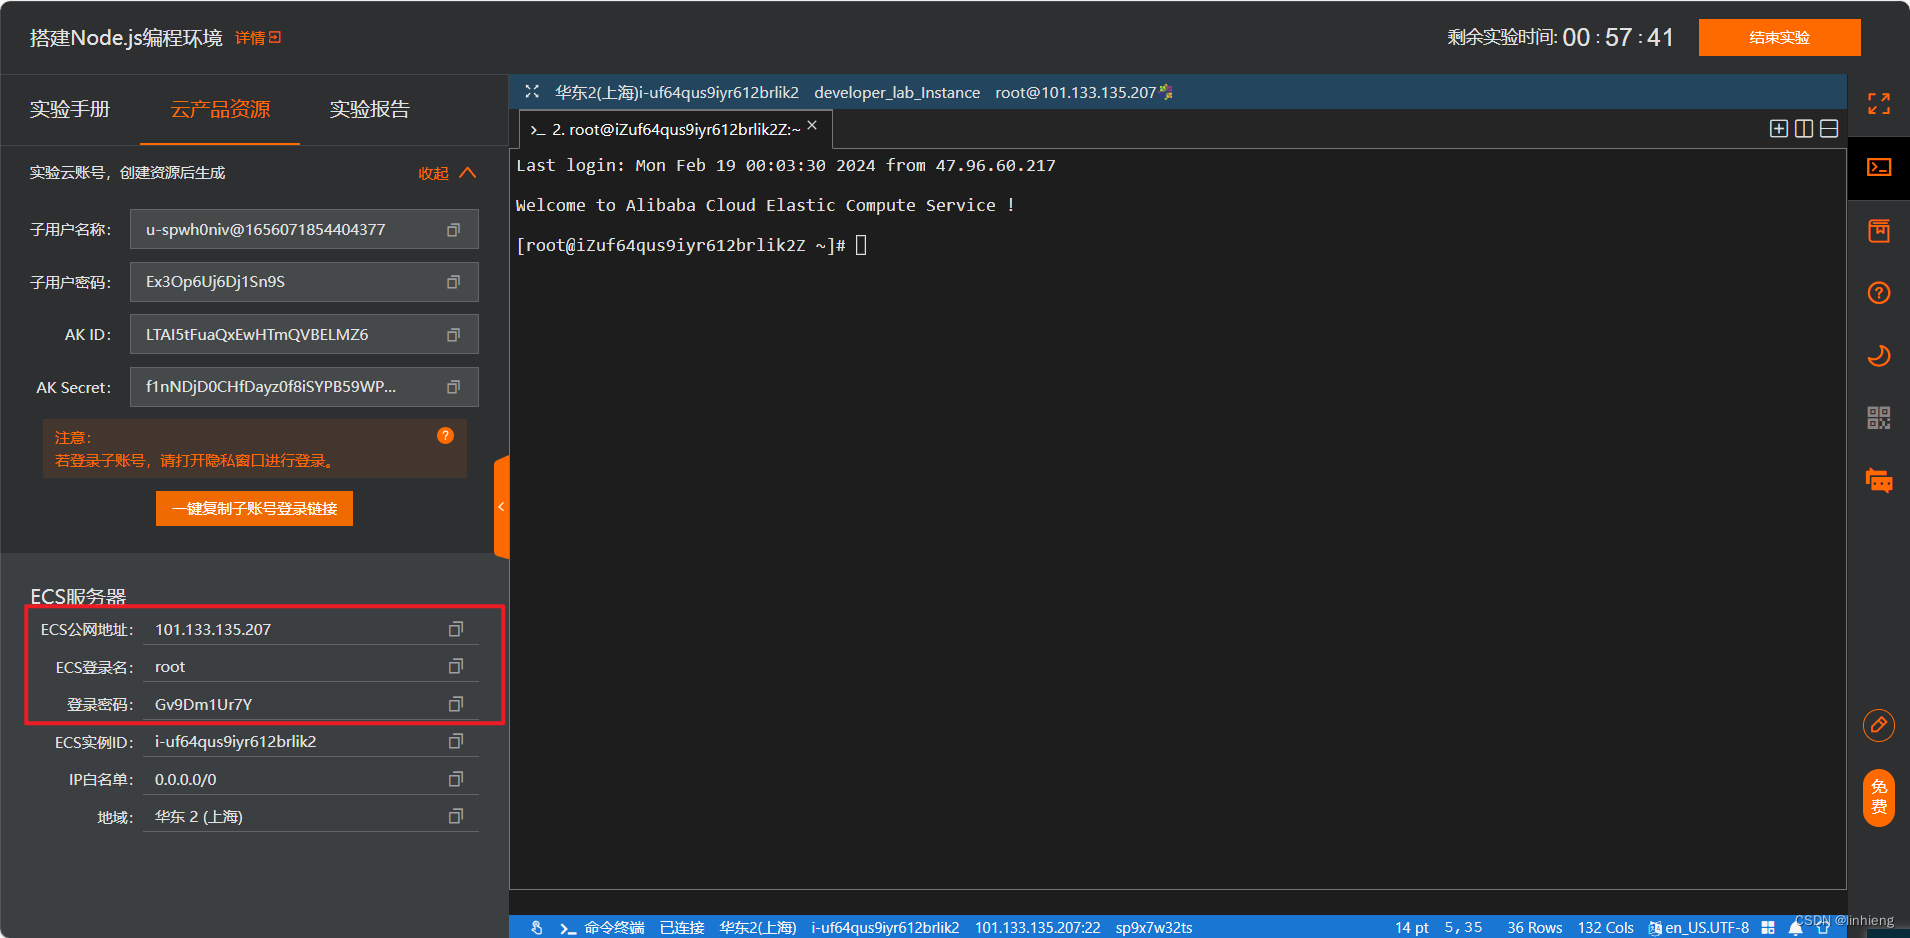This screenshot has height=938, width=1910.
Task: Copy the 登录密码 login password
Action: (456, 704)
